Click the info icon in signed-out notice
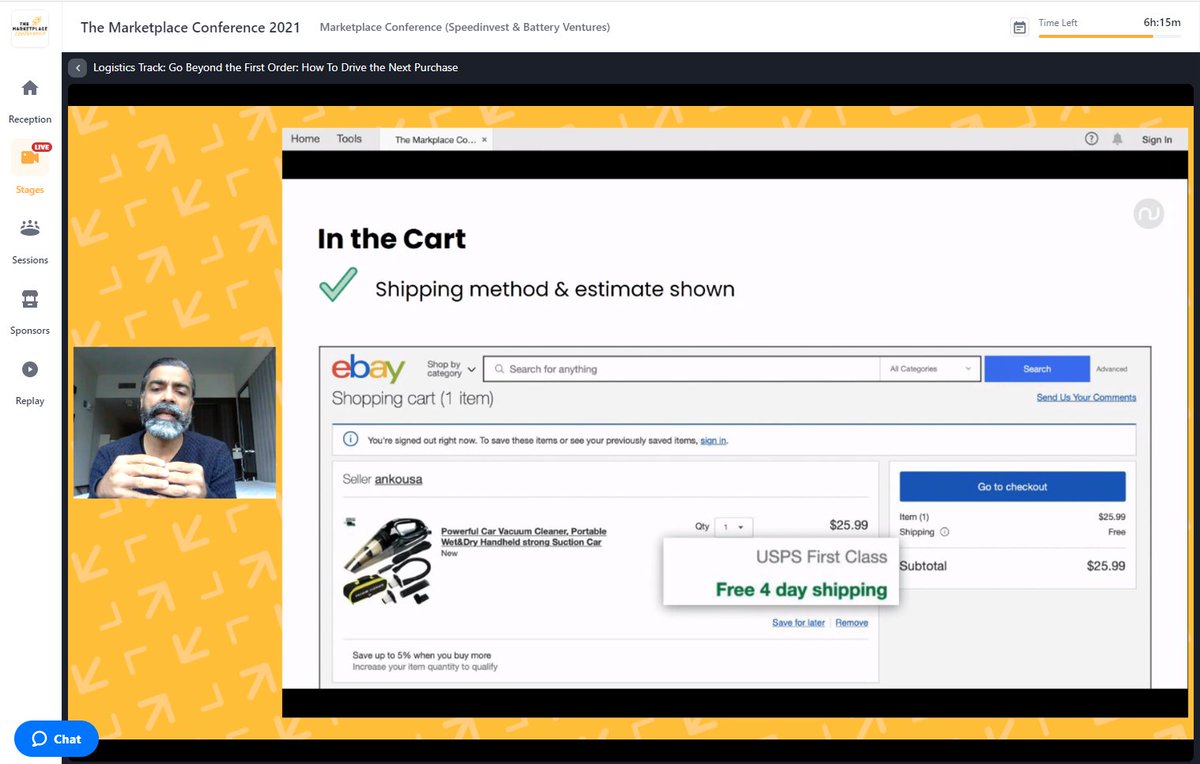This screenshot has height=764, width=1200. coord(350,439)
